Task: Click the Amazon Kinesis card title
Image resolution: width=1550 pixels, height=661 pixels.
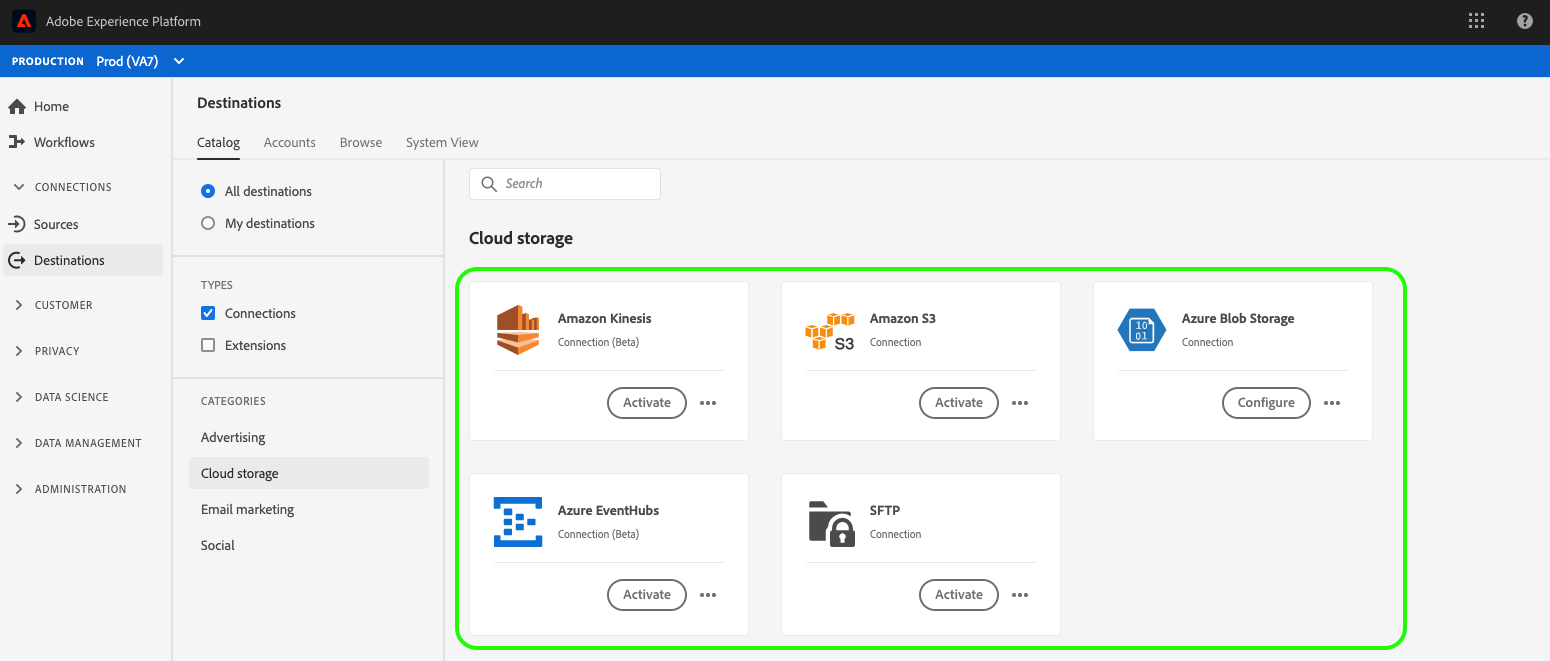Action: click(605, 319)
